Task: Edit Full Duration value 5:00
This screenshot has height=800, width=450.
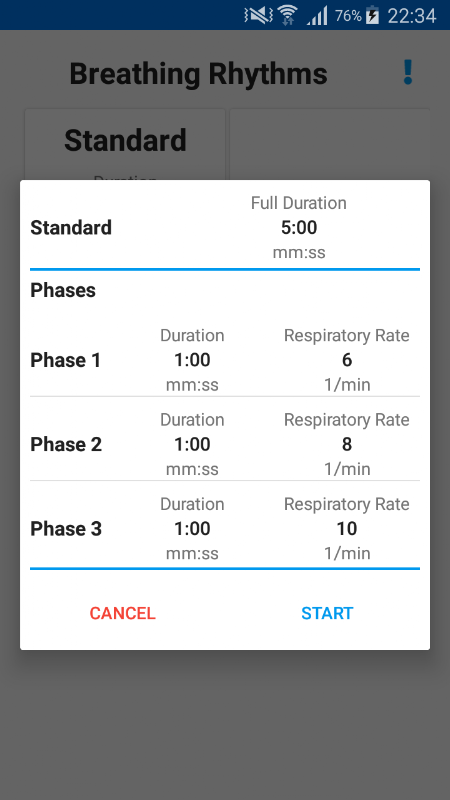Action: coord(299,228)
